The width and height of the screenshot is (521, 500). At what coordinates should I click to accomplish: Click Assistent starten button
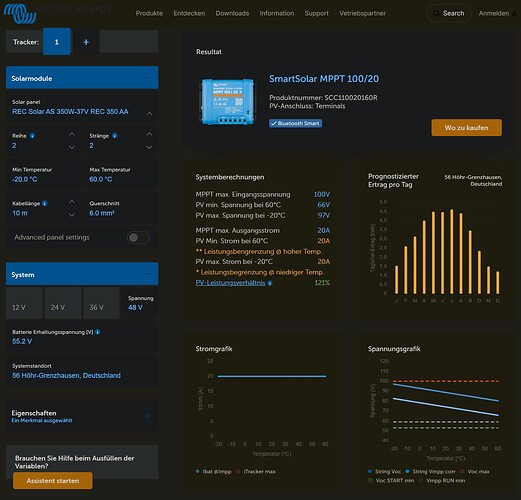tap(53, 481)
